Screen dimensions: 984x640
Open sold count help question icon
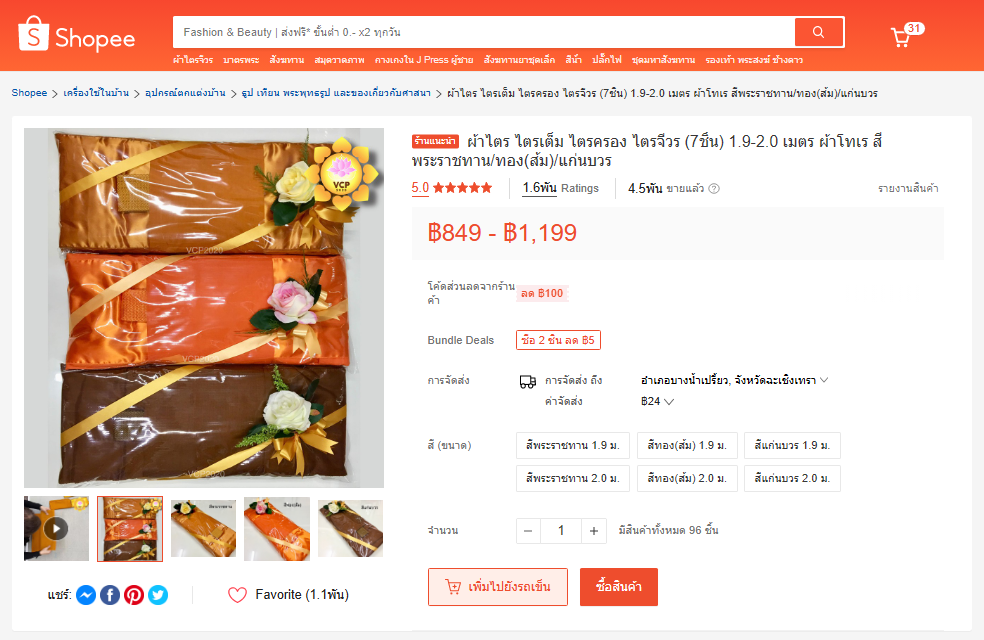[714, 188]
